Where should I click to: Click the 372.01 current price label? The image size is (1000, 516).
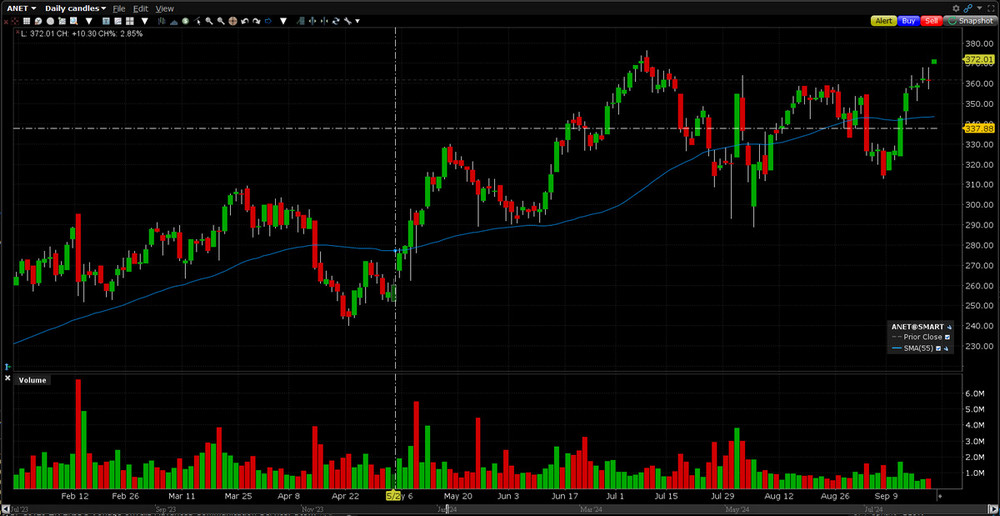978,60
